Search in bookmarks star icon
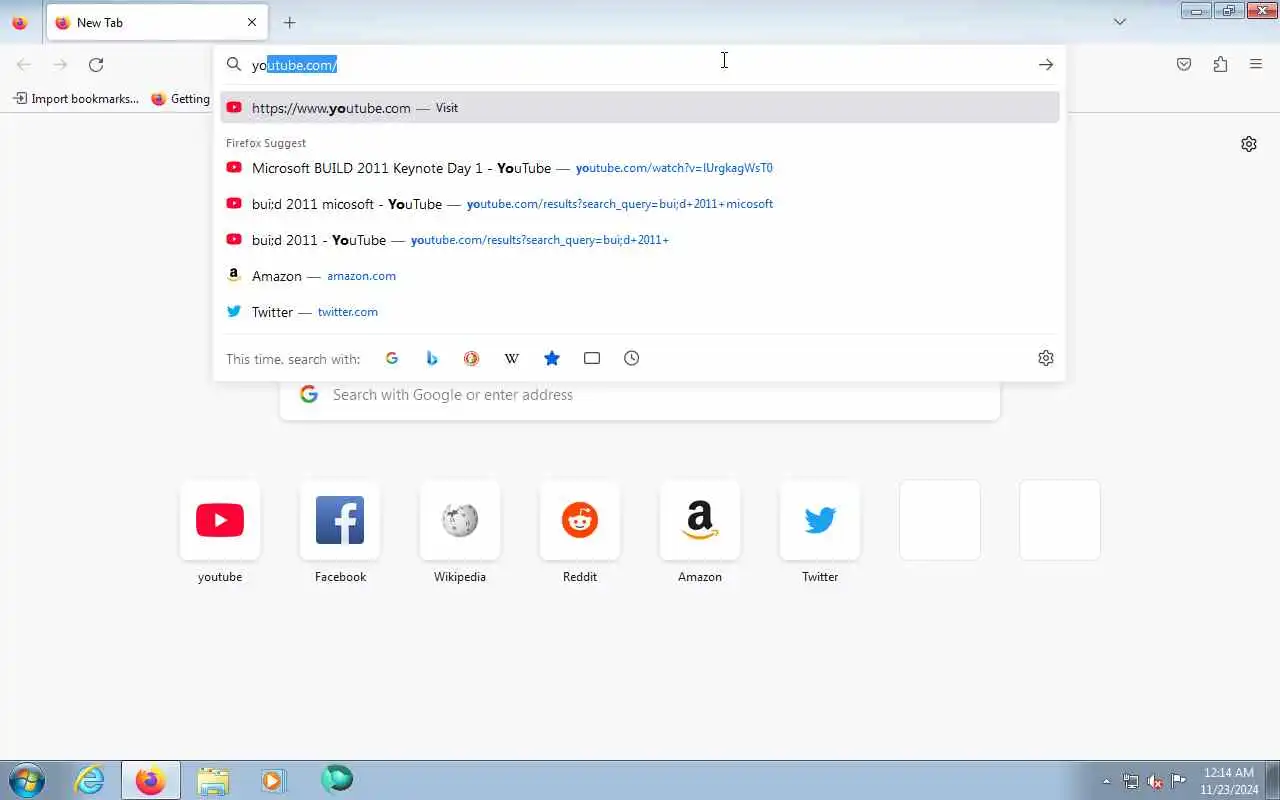This screenshot has height=800, width=1280. (552, 358)
